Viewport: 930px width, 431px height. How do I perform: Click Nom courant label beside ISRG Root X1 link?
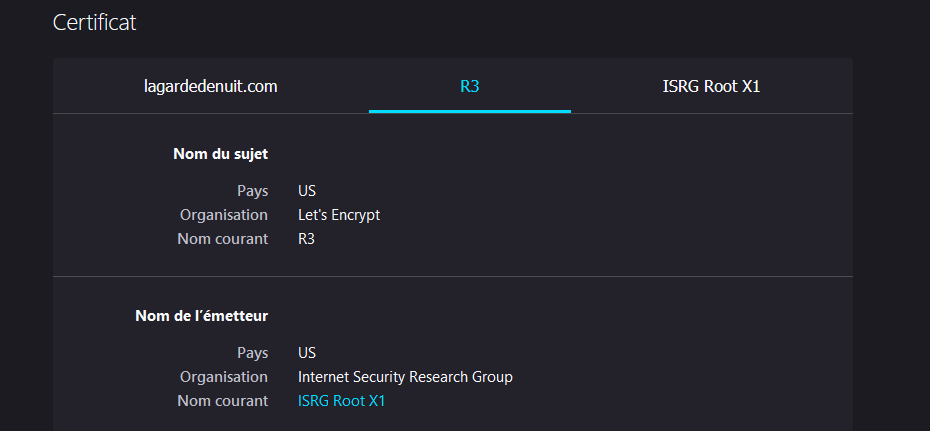[223, 401]
